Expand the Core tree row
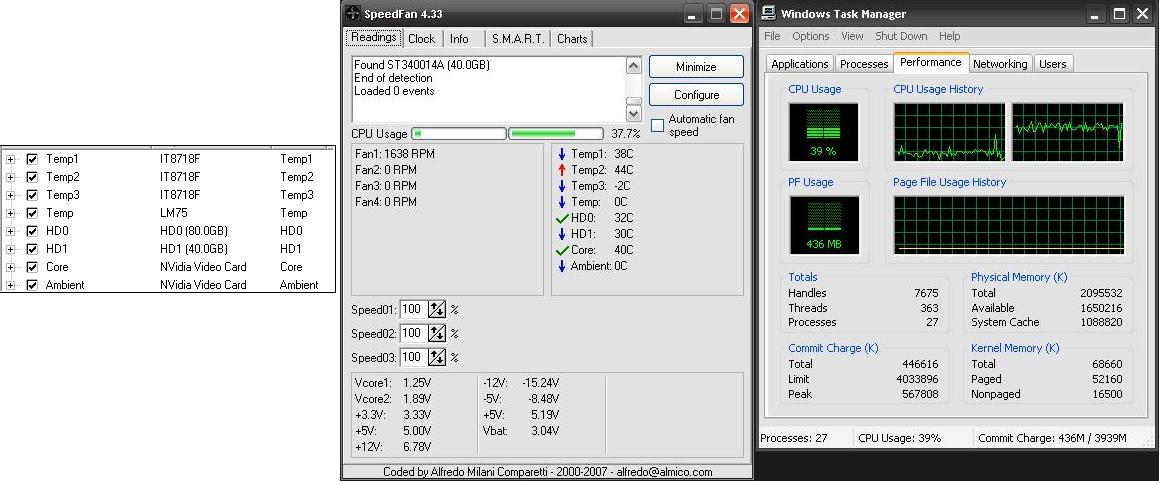Image resolution: width=1160 pixels, height=484 pixels. (x=10, y=267)
